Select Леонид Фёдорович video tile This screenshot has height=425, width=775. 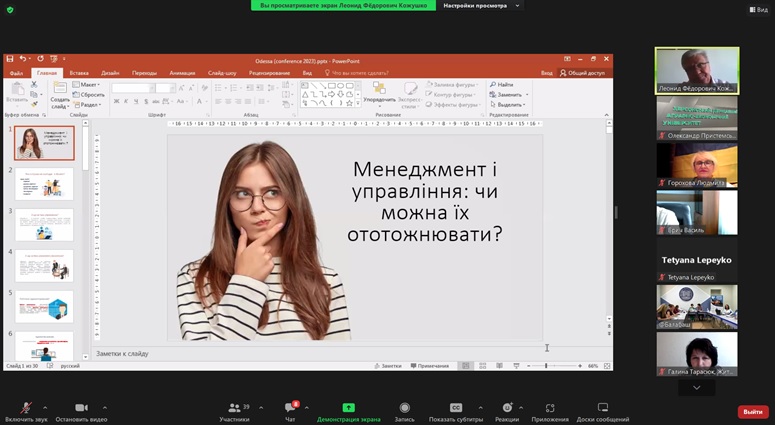pyautogui.click(x=697, y=71)
